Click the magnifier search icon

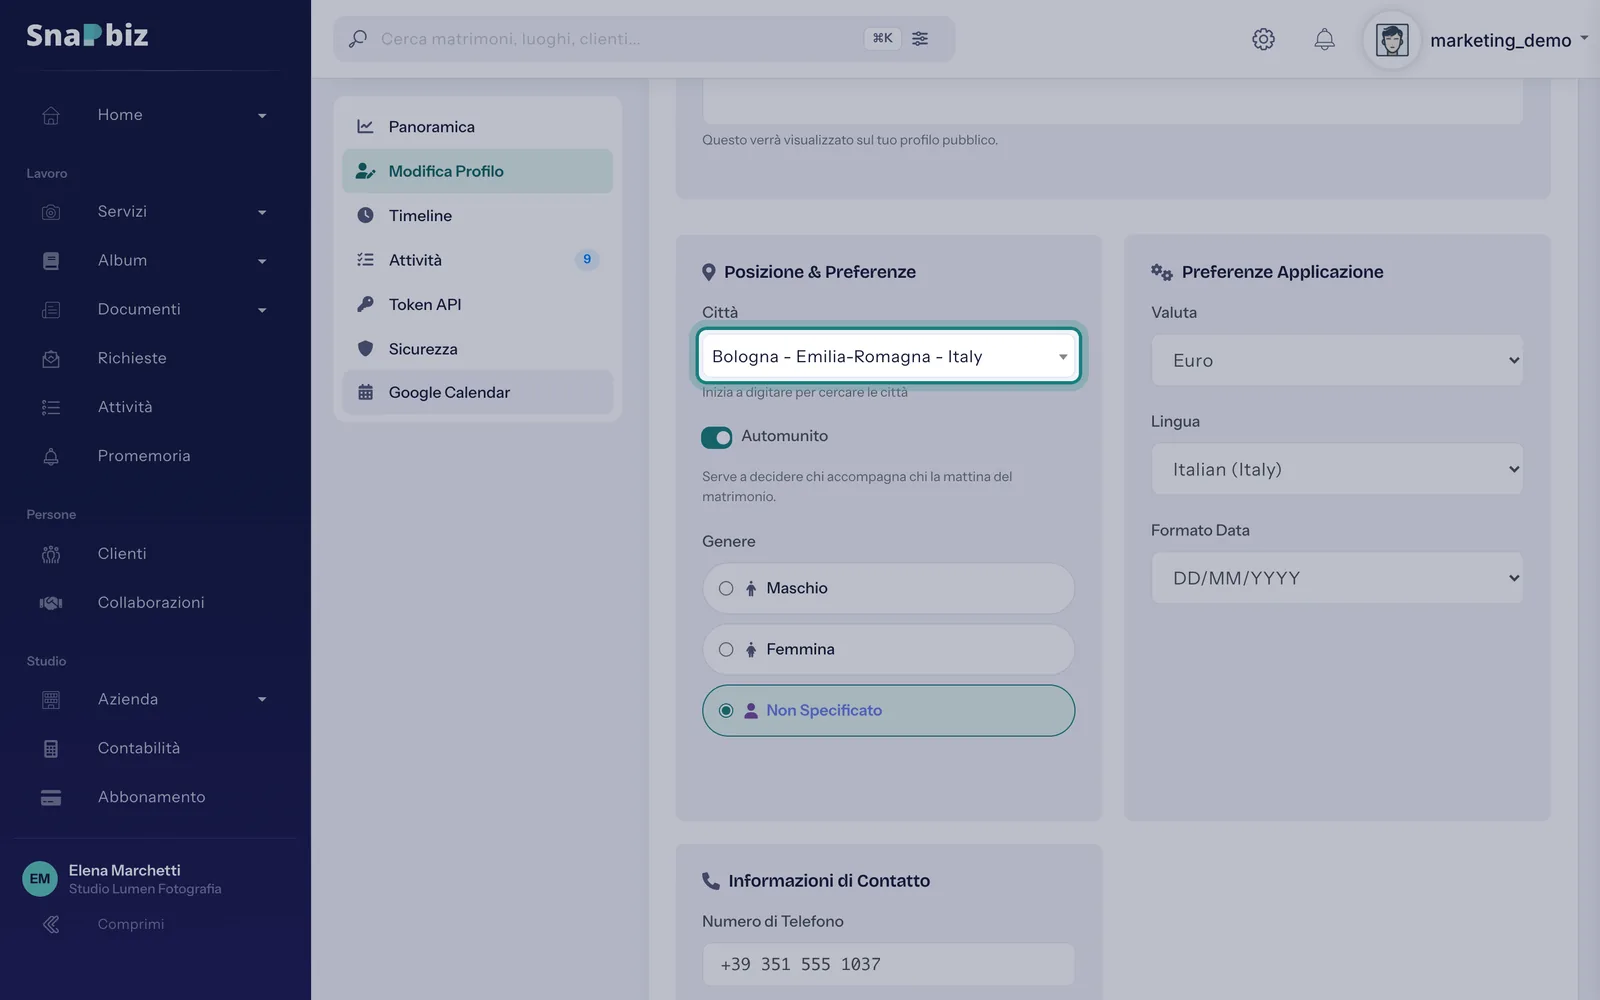coord(358,39)
